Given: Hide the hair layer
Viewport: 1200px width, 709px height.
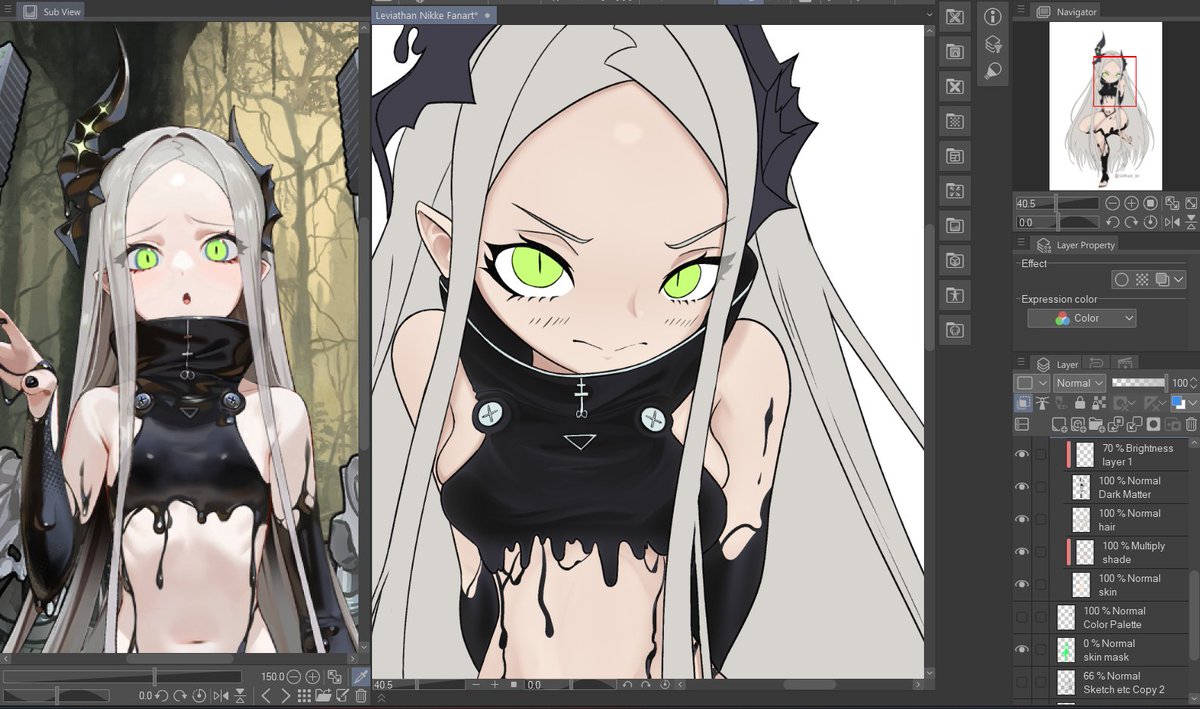Looking at the screenshot, I should coord(1022,519).
